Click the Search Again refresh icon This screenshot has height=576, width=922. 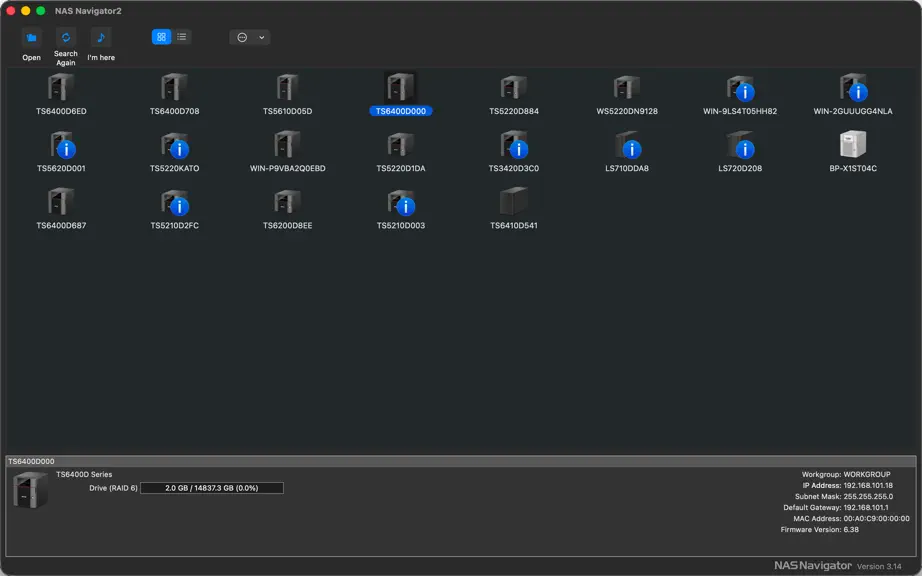click(x=66, y=38)
